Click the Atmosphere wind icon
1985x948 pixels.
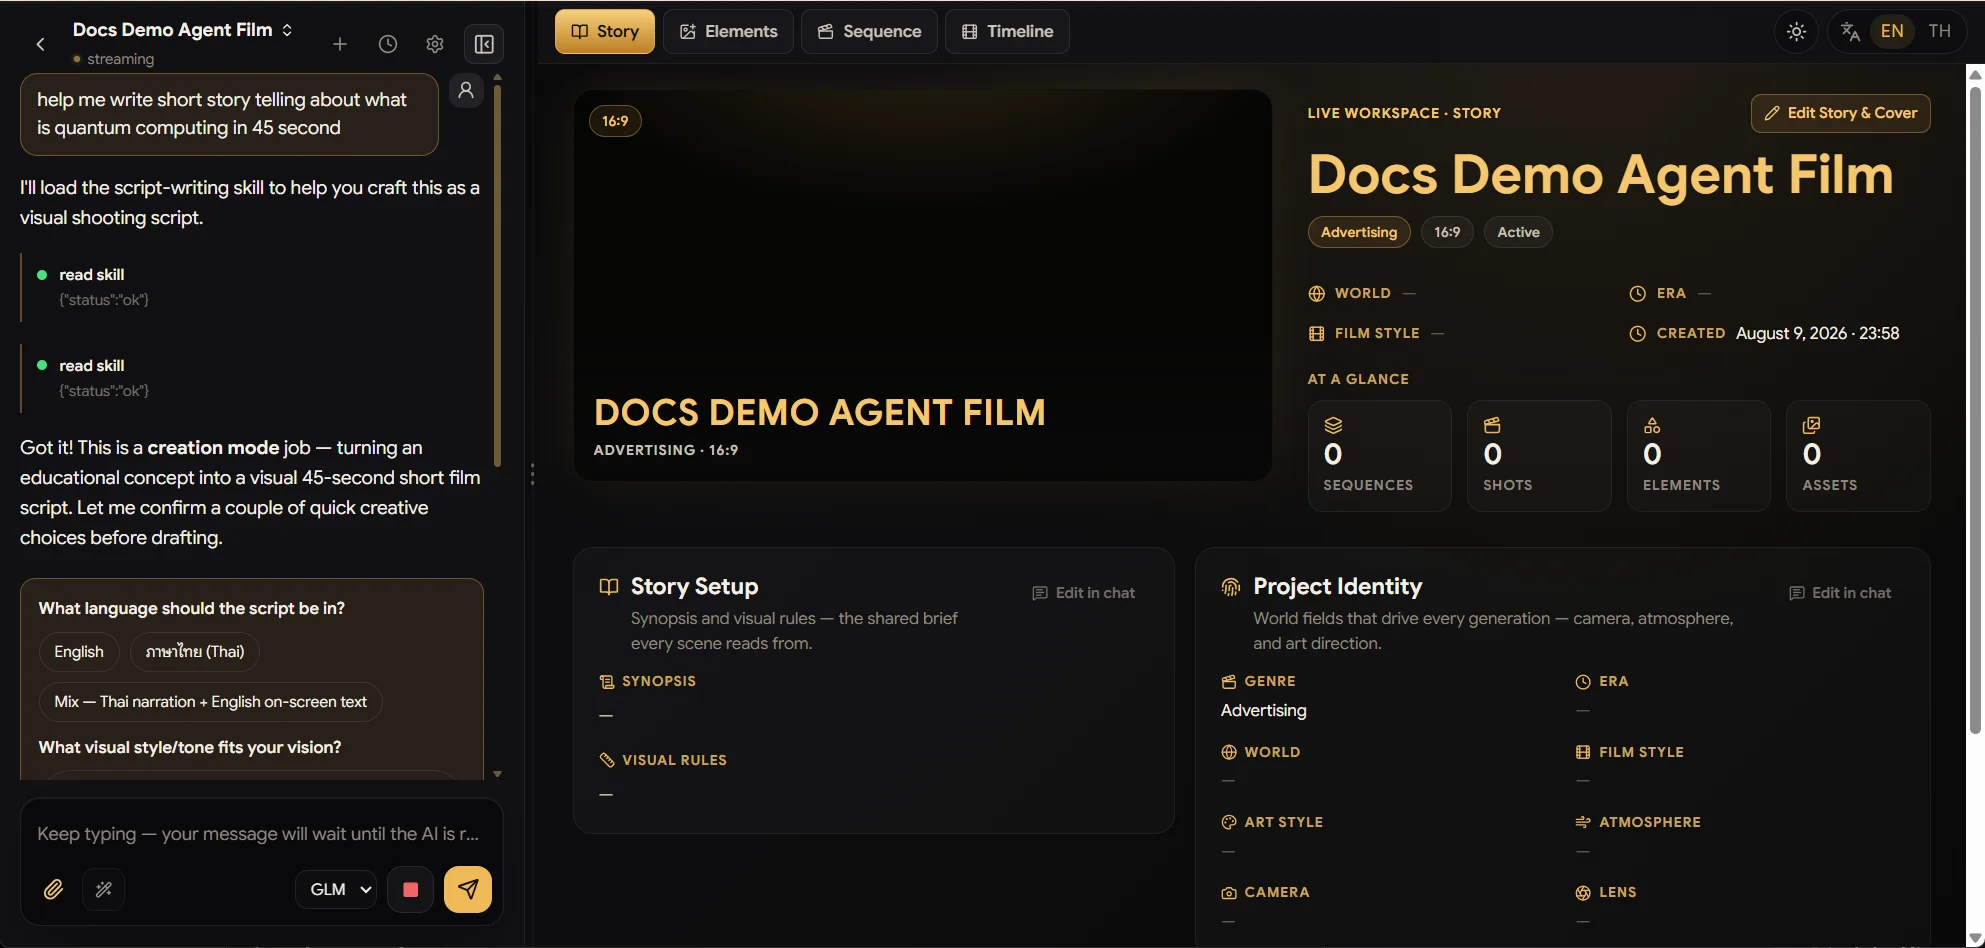pos(1583,822)
